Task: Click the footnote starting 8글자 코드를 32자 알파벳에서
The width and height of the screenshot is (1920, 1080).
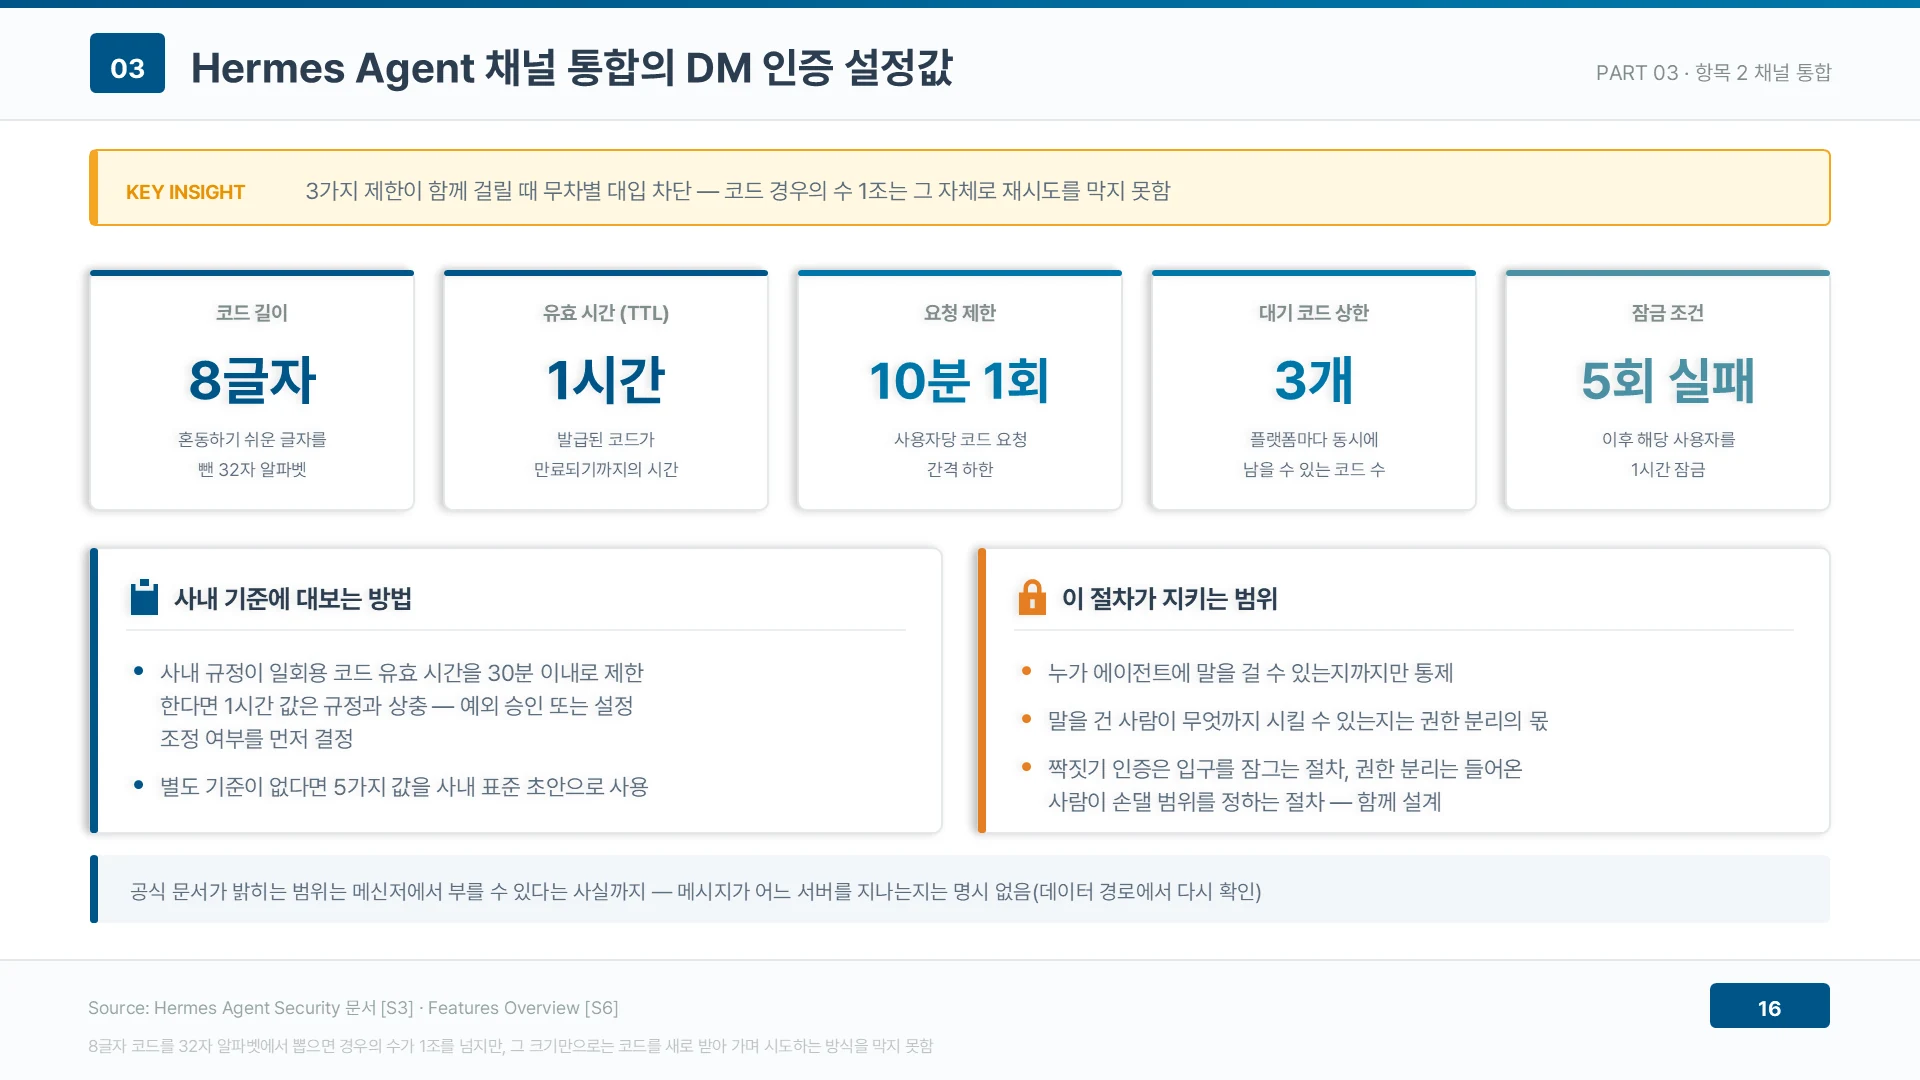Action: point(510,1046)
